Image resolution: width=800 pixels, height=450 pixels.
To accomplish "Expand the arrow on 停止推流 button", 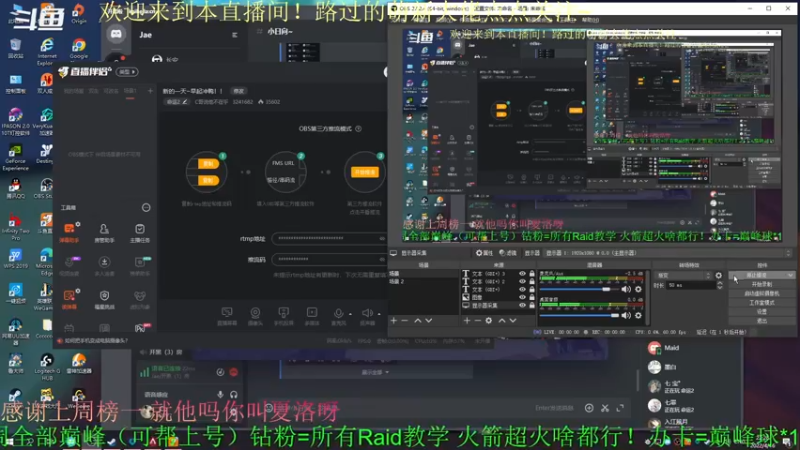I will [x=790, y=275].
